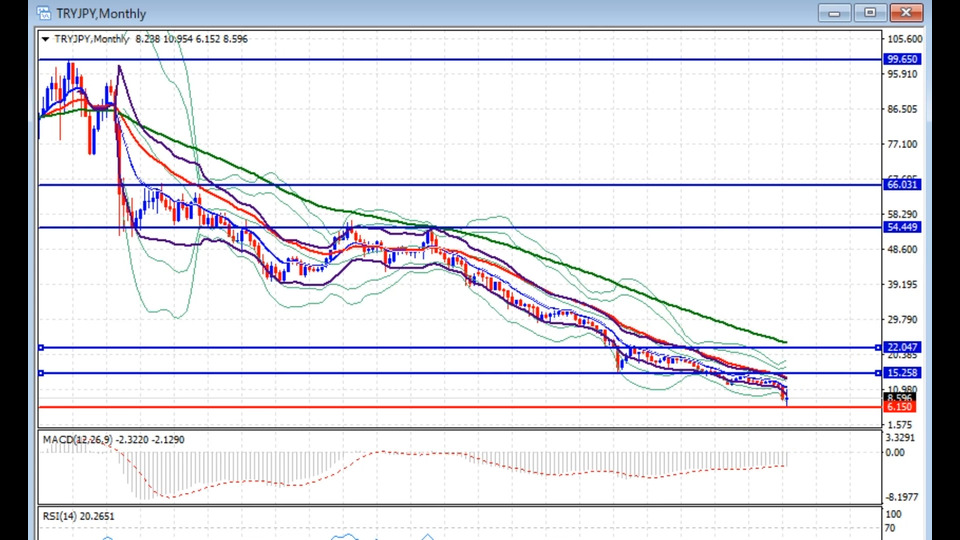
Task: Close the TRYJPY chart window
Action: (906, 13)
